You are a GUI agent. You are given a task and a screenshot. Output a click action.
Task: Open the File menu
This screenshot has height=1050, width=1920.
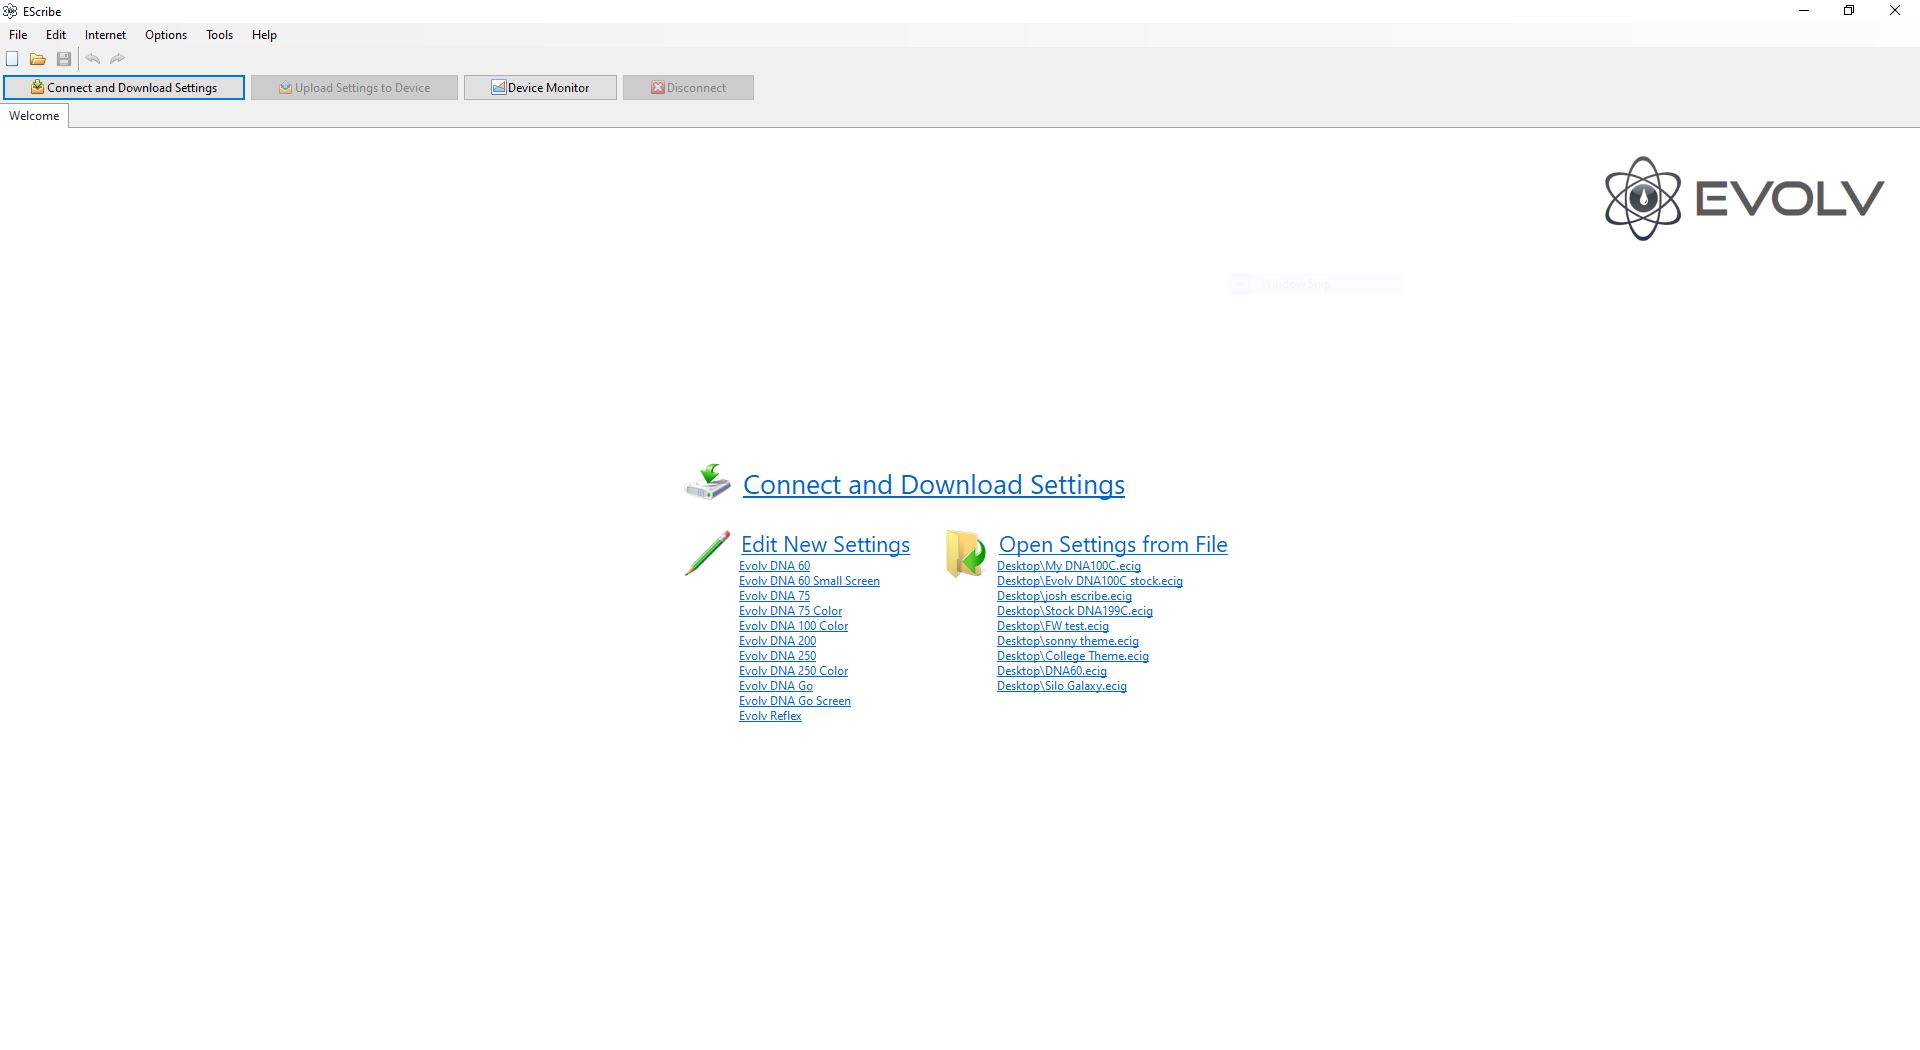coord(18,35)
